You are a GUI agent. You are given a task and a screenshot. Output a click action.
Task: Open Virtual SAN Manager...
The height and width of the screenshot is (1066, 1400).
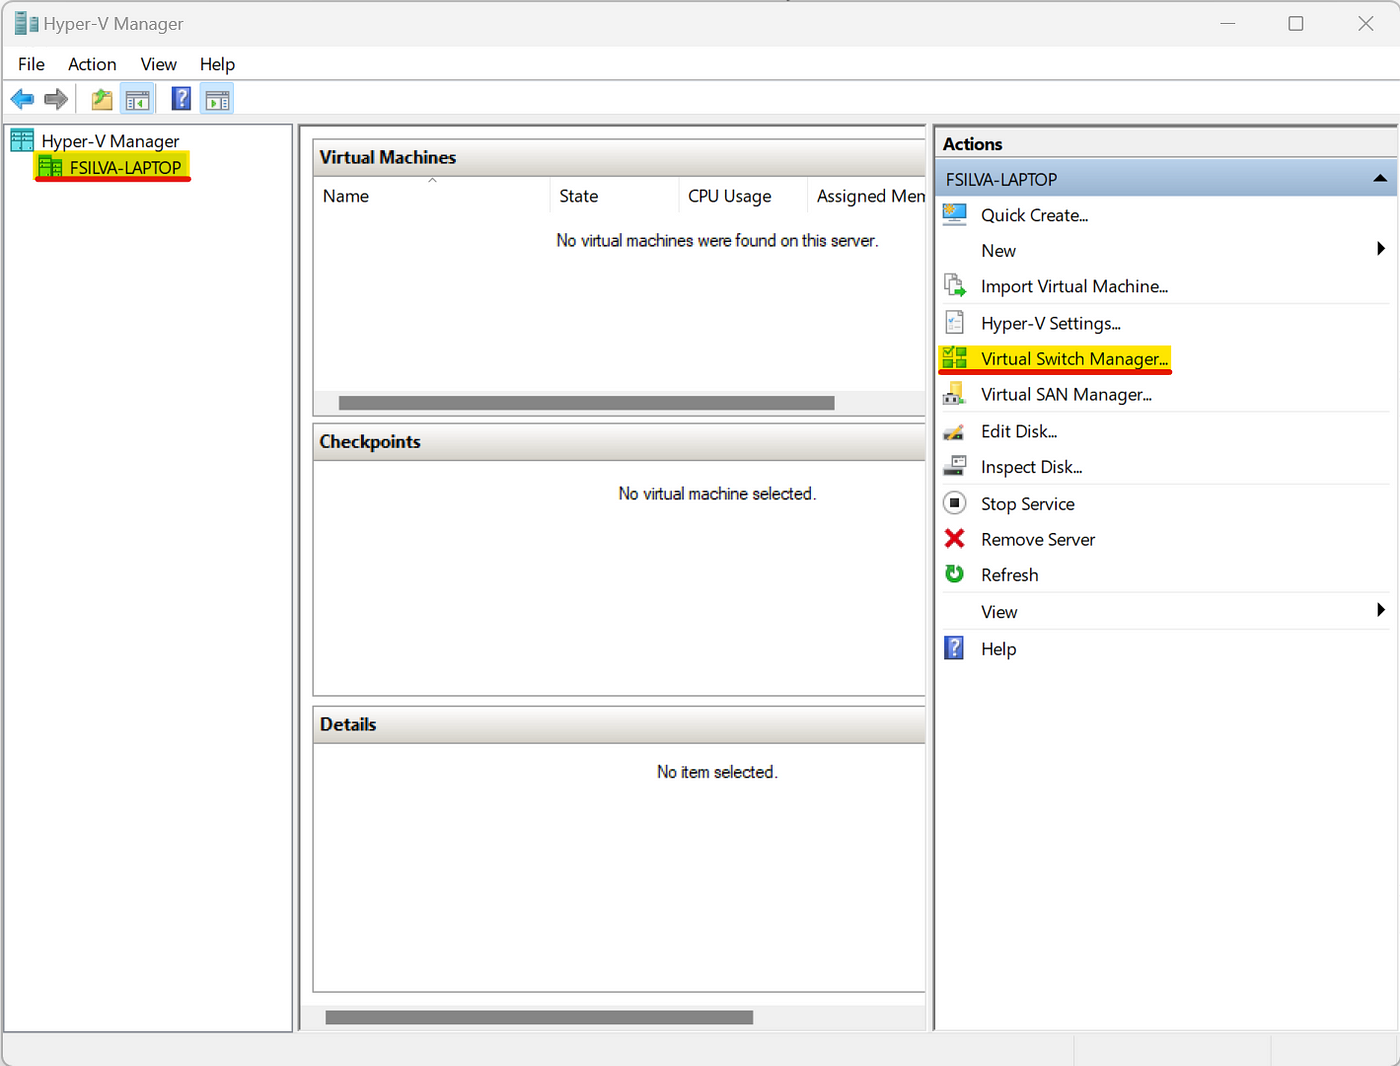tap(1066, 395)
